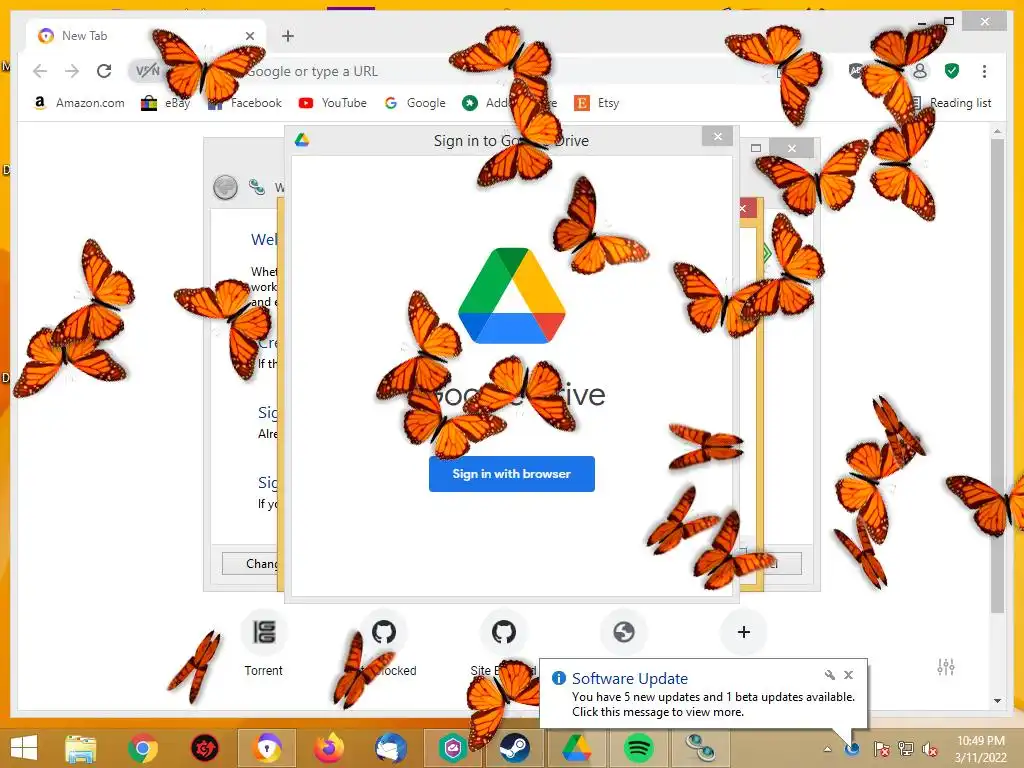Open the Torrent shortcut tile
This screenshot has width=1024, height=768.
point(264,643)
